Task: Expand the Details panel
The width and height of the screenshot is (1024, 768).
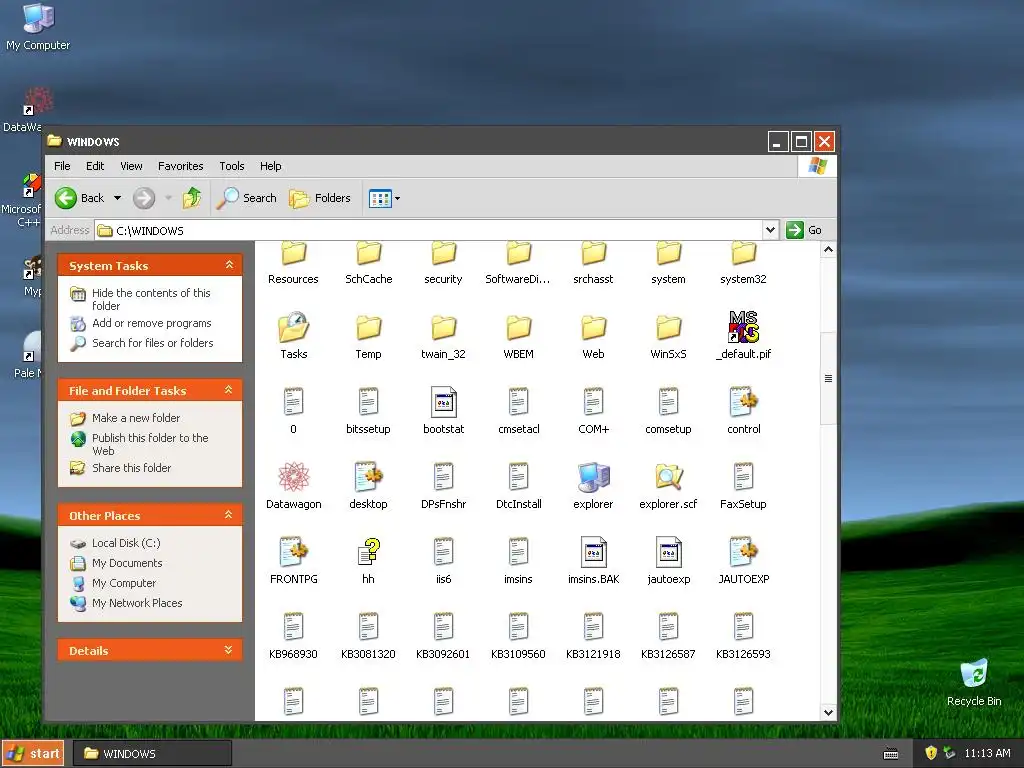Action: point(229,650)
